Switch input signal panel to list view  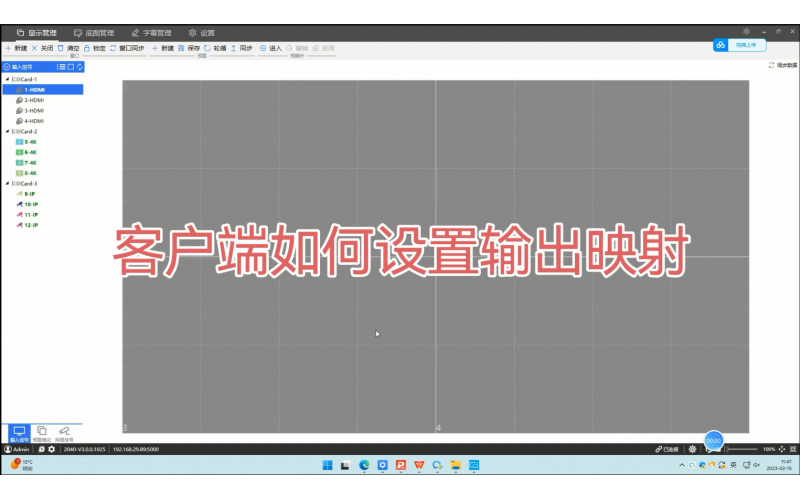(x=61, y=67)
